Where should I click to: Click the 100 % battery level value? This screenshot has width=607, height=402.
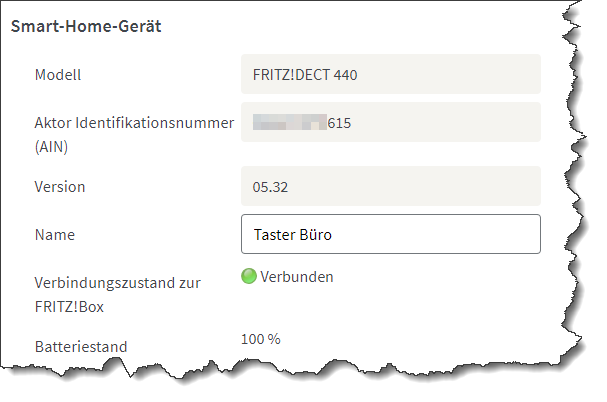pos(261,339)
